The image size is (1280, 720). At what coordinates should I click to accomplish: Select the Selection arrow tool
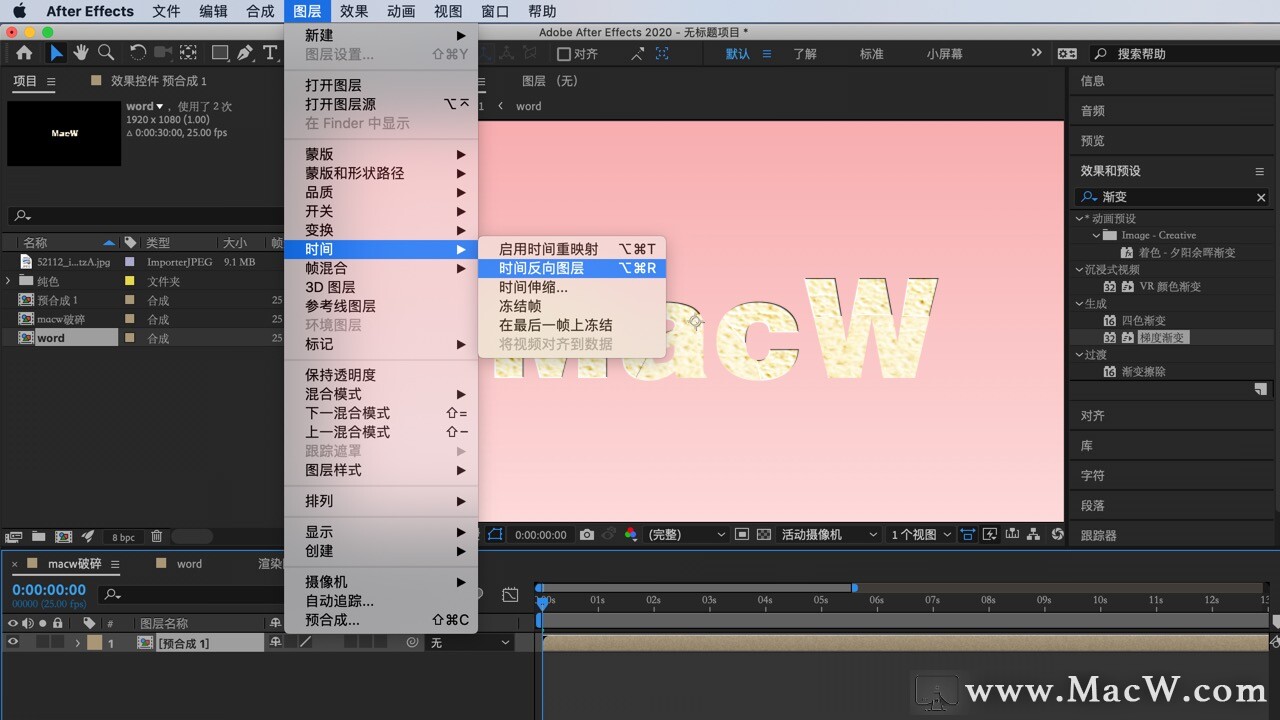point(56,53)
